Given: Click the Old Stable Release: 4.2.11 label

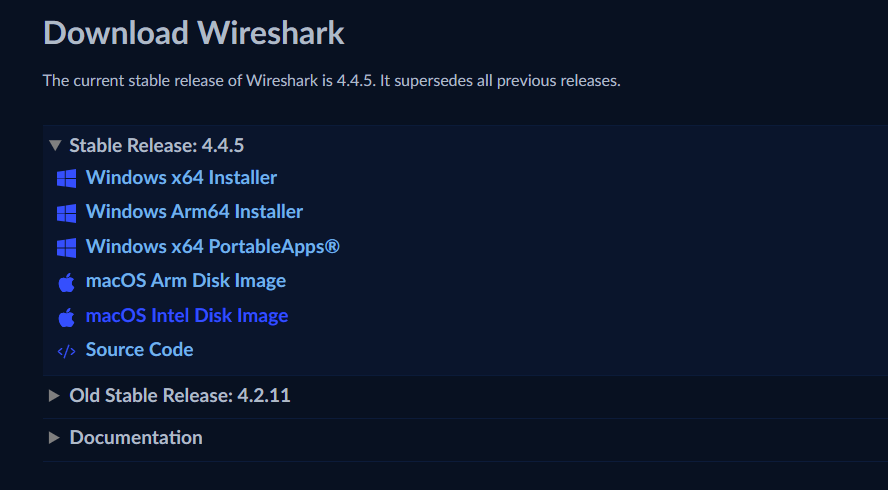Looking at the screenshot, I should pos(179,396).
